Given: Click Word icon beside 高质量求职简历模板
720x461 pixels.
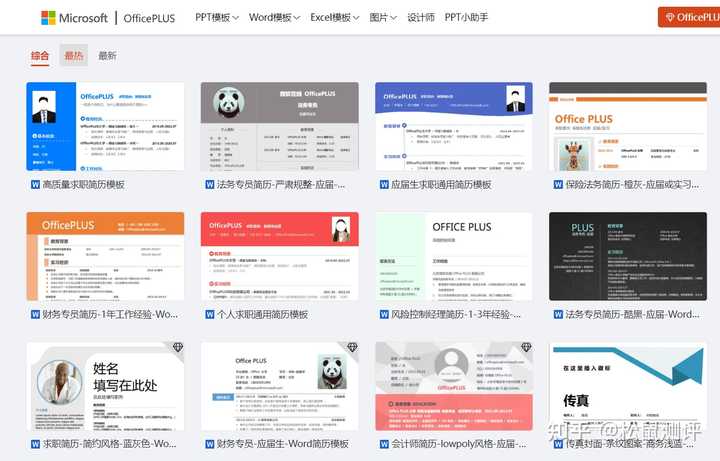Looking at the screenshot, I should coord(35,185).
